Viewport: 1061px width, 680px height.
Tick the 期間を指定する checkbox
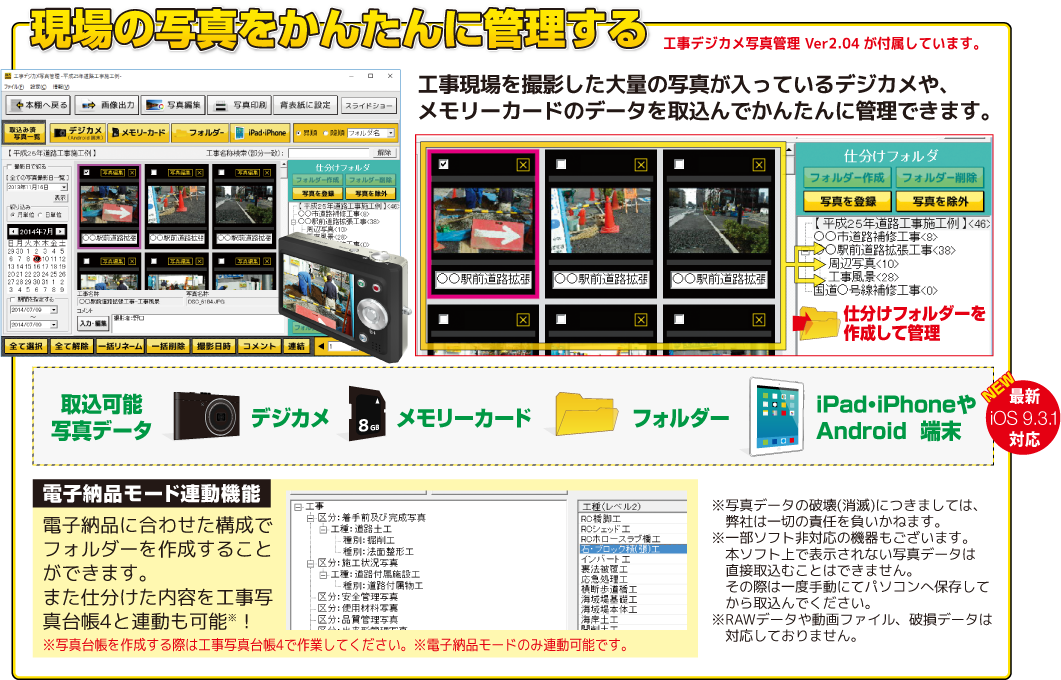tap(12, 299)
